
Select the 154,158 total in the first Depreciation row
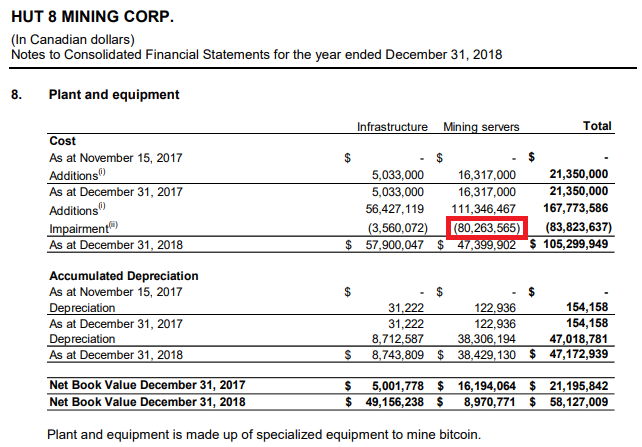click(587, 307)
